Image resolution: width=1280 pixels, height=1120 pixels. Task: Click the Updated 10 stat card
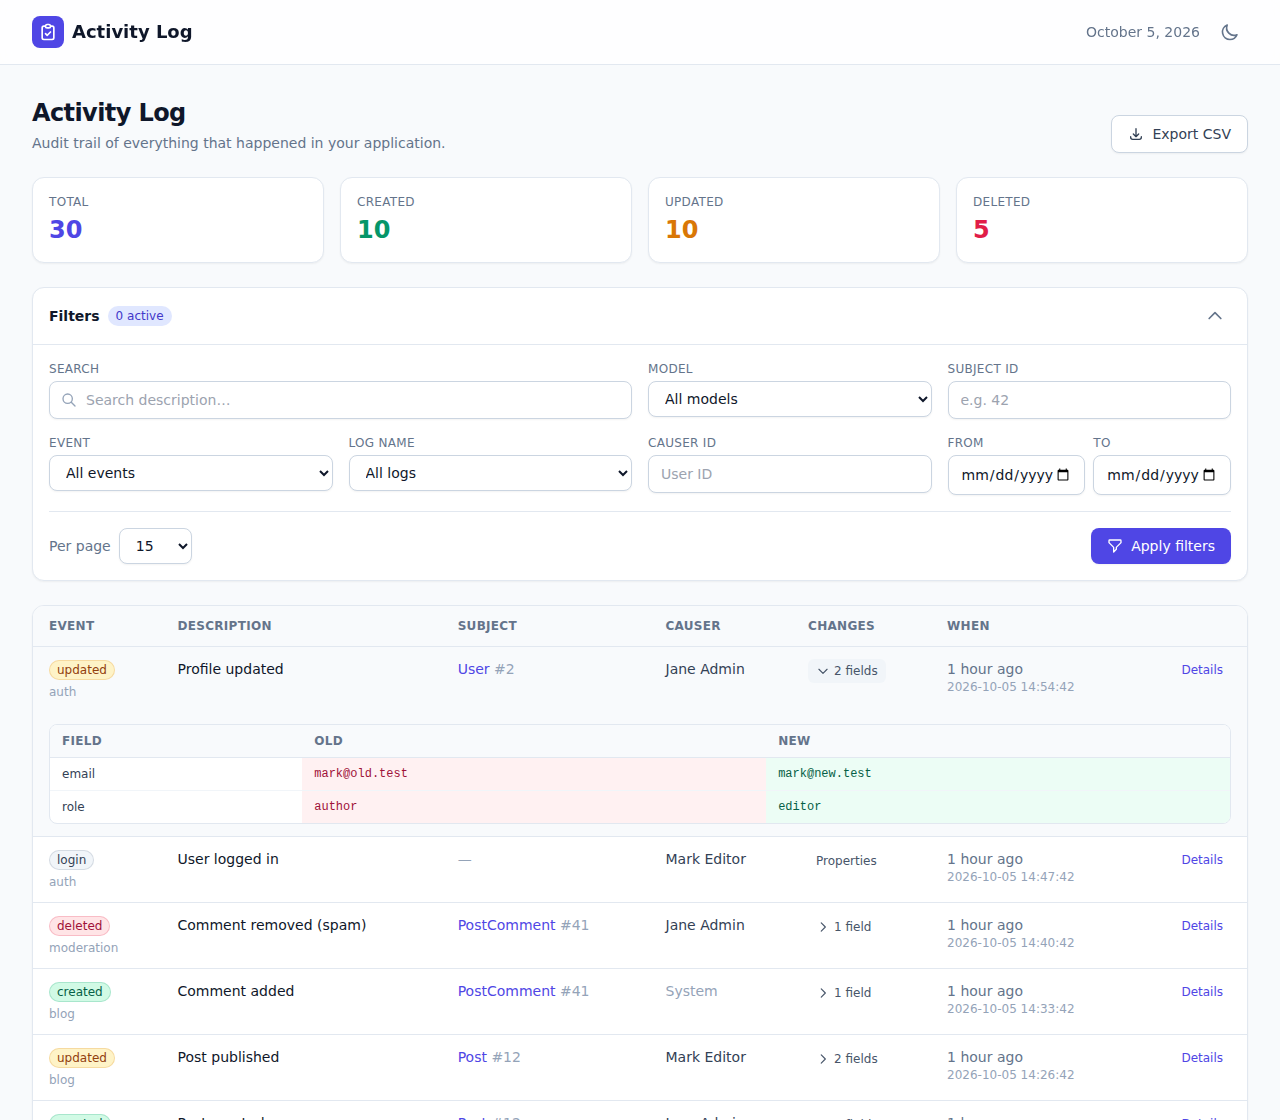click(x=794, y=220)
